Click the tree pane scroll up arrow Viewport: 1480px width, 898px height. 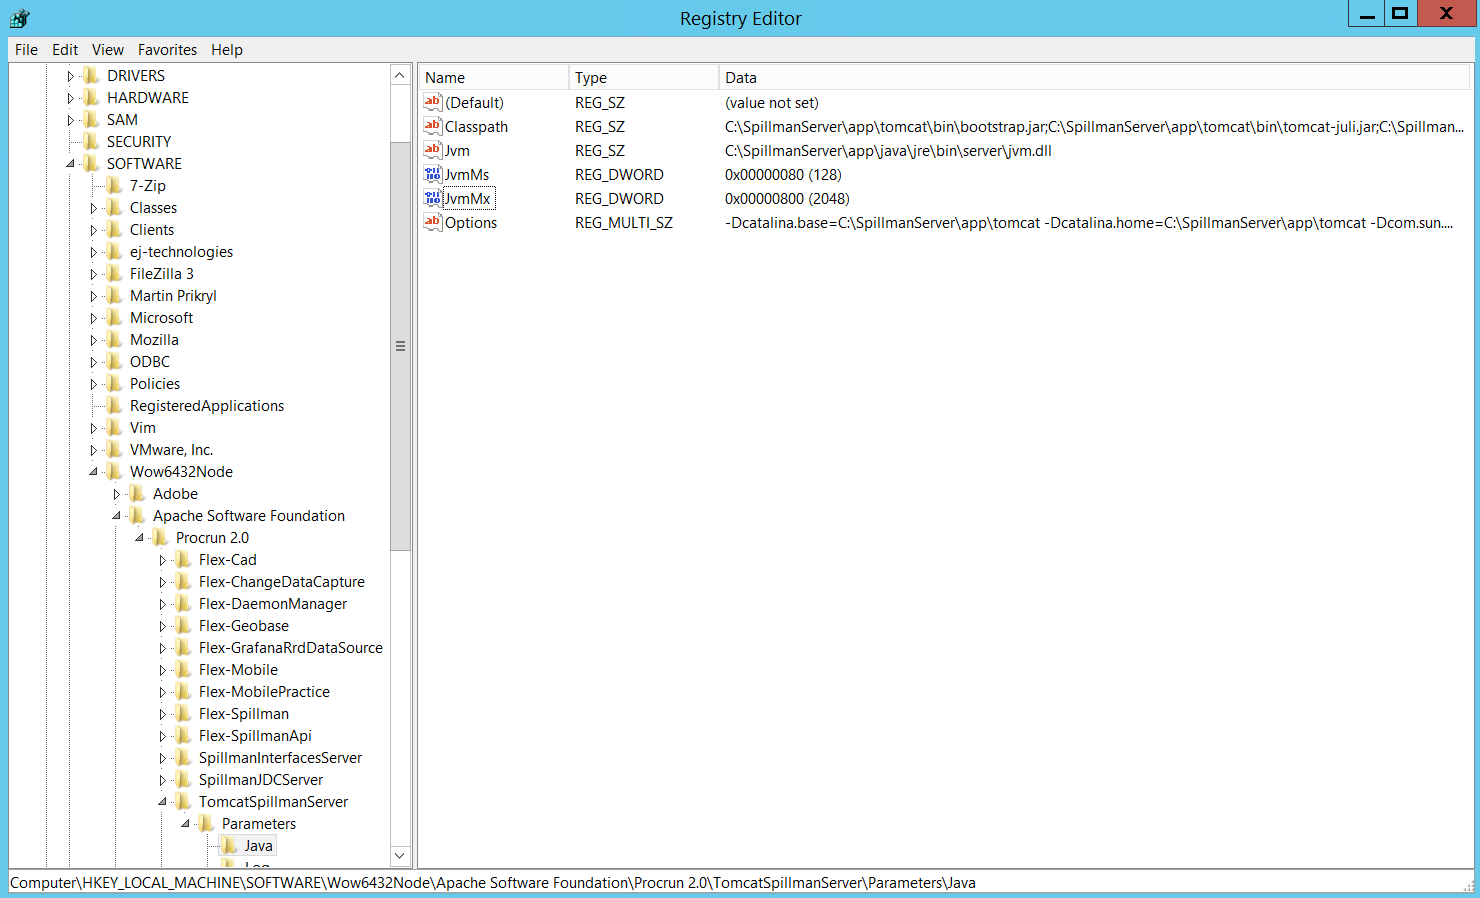pos(400,75)
